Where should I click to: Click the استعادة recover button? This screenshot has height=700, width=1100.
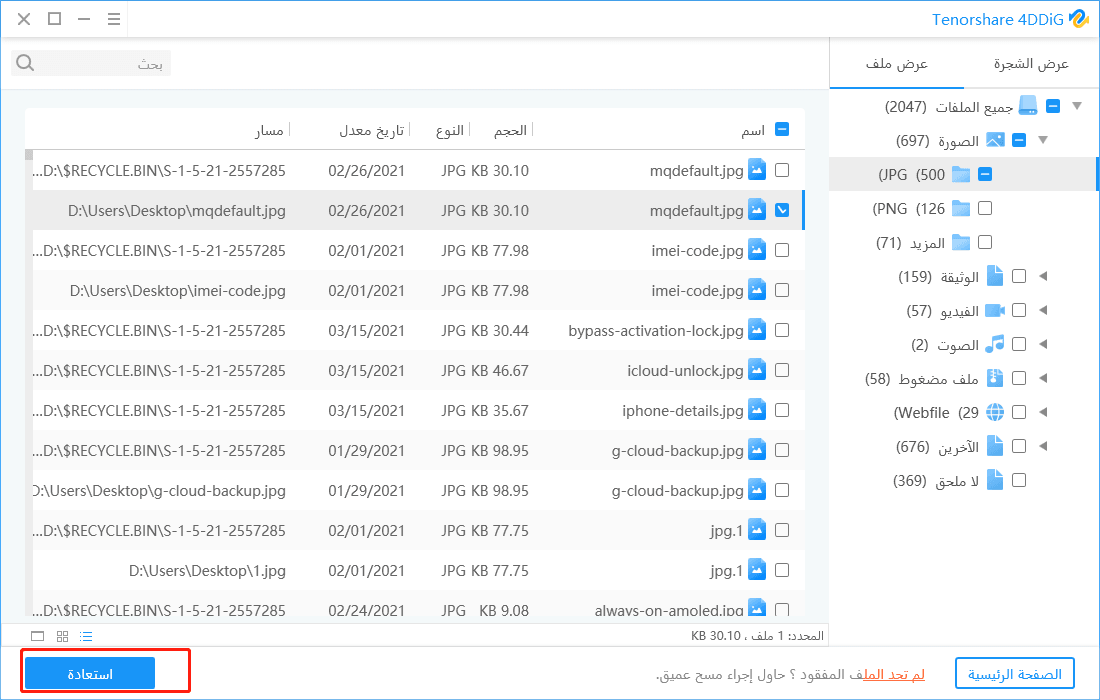coord(90,674)
